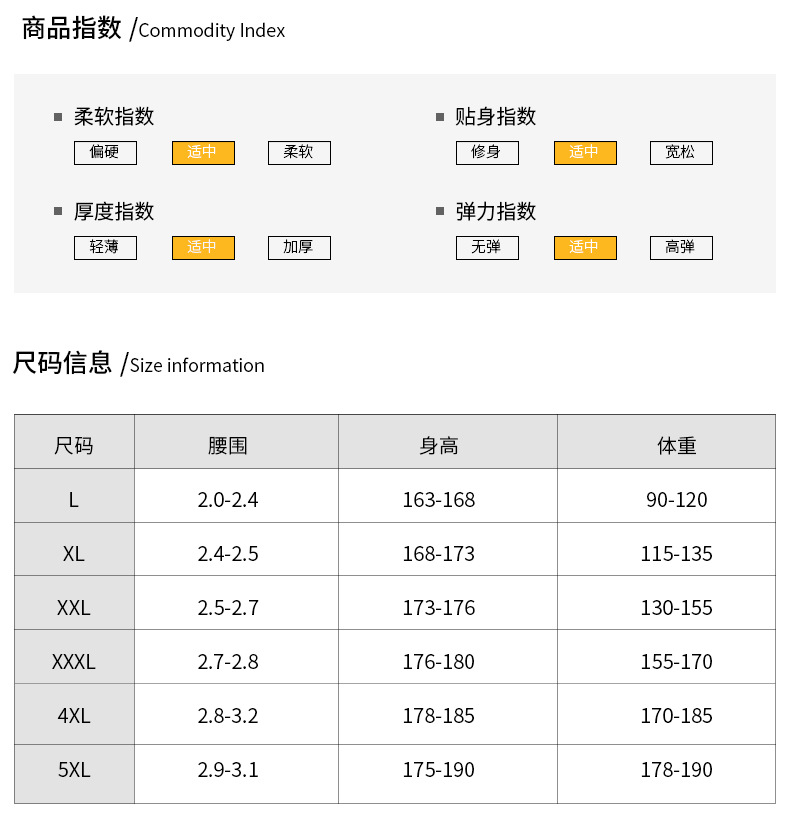Click highlighted 适中 under 贴身指数
790x833 pixels.
[585, 153]
